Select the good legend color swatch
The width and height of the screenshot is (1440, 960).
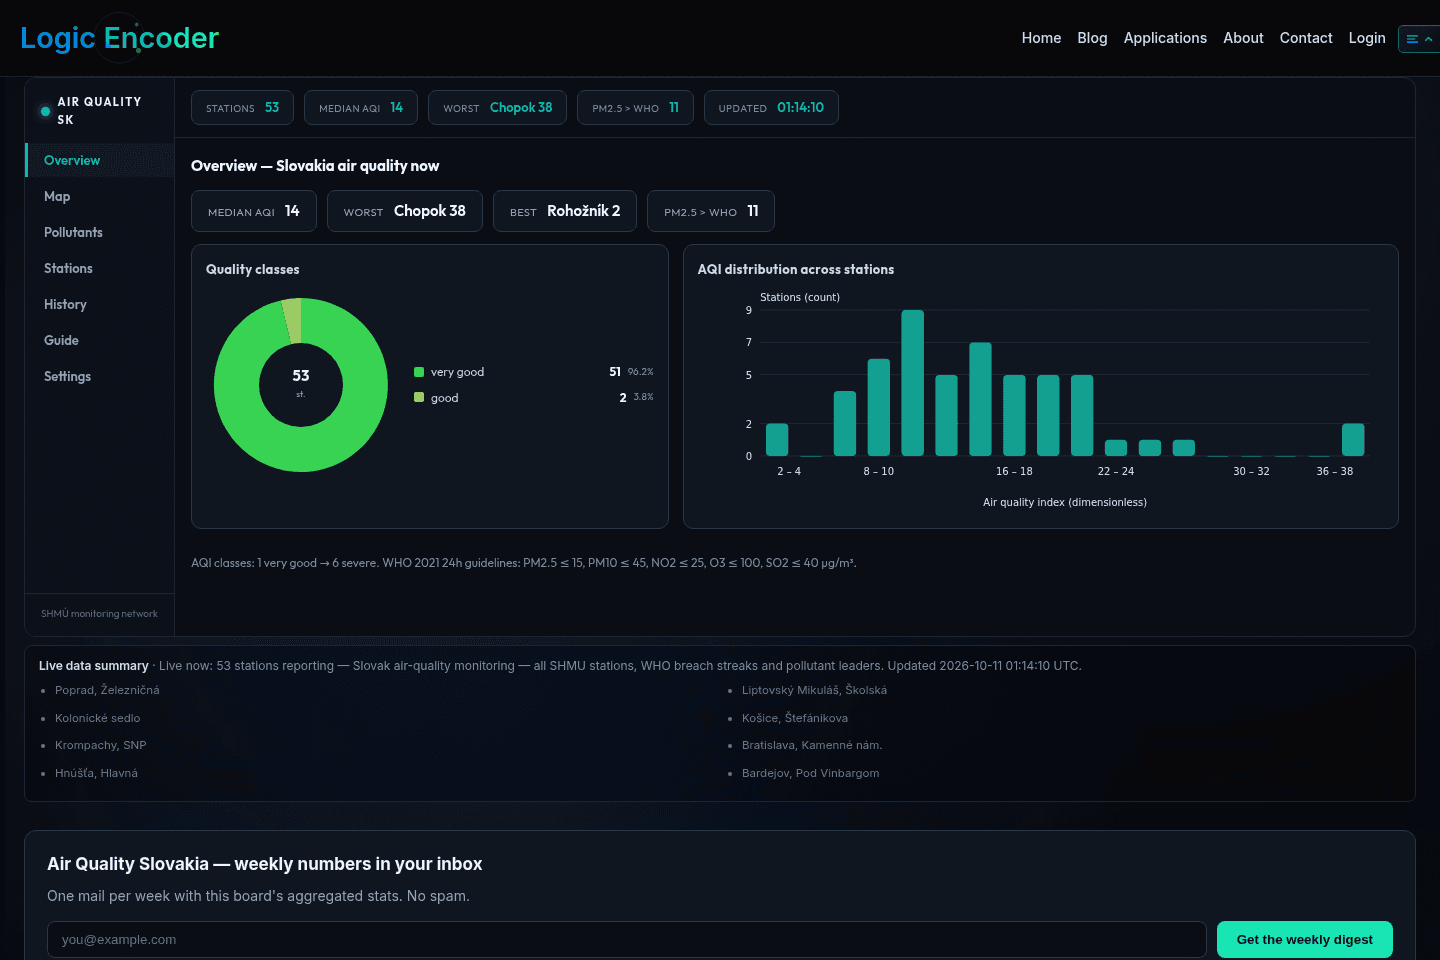pyautogui.click(x=419, y=397)
